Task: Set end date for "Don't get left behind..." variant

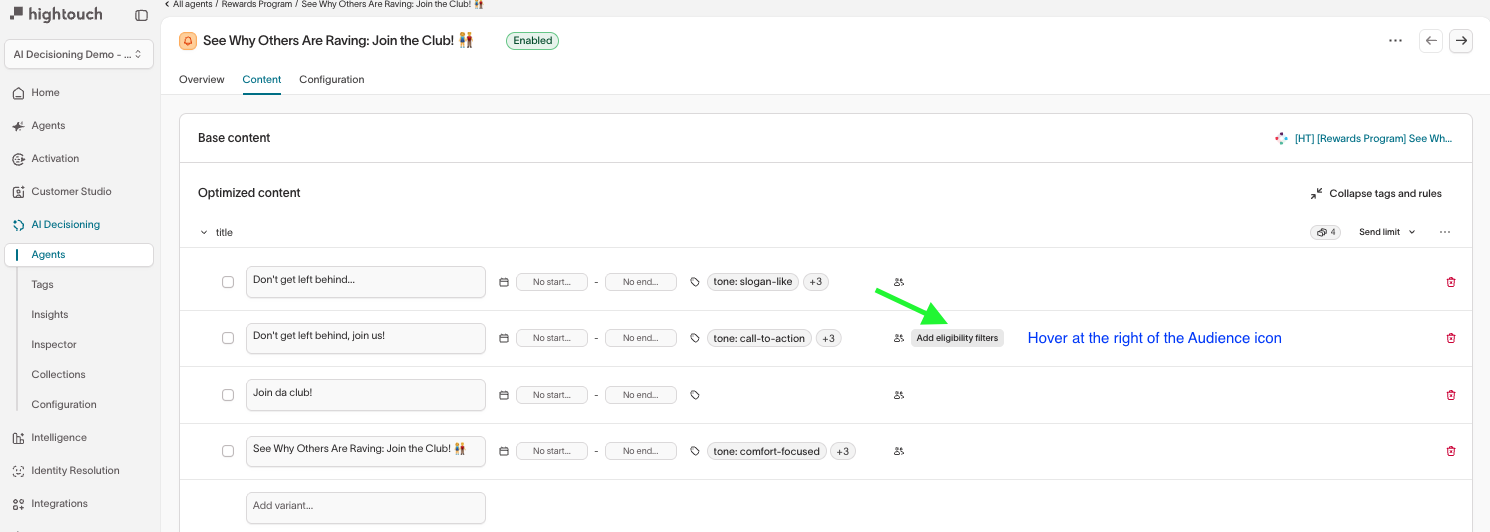Action: click(641, 282)
